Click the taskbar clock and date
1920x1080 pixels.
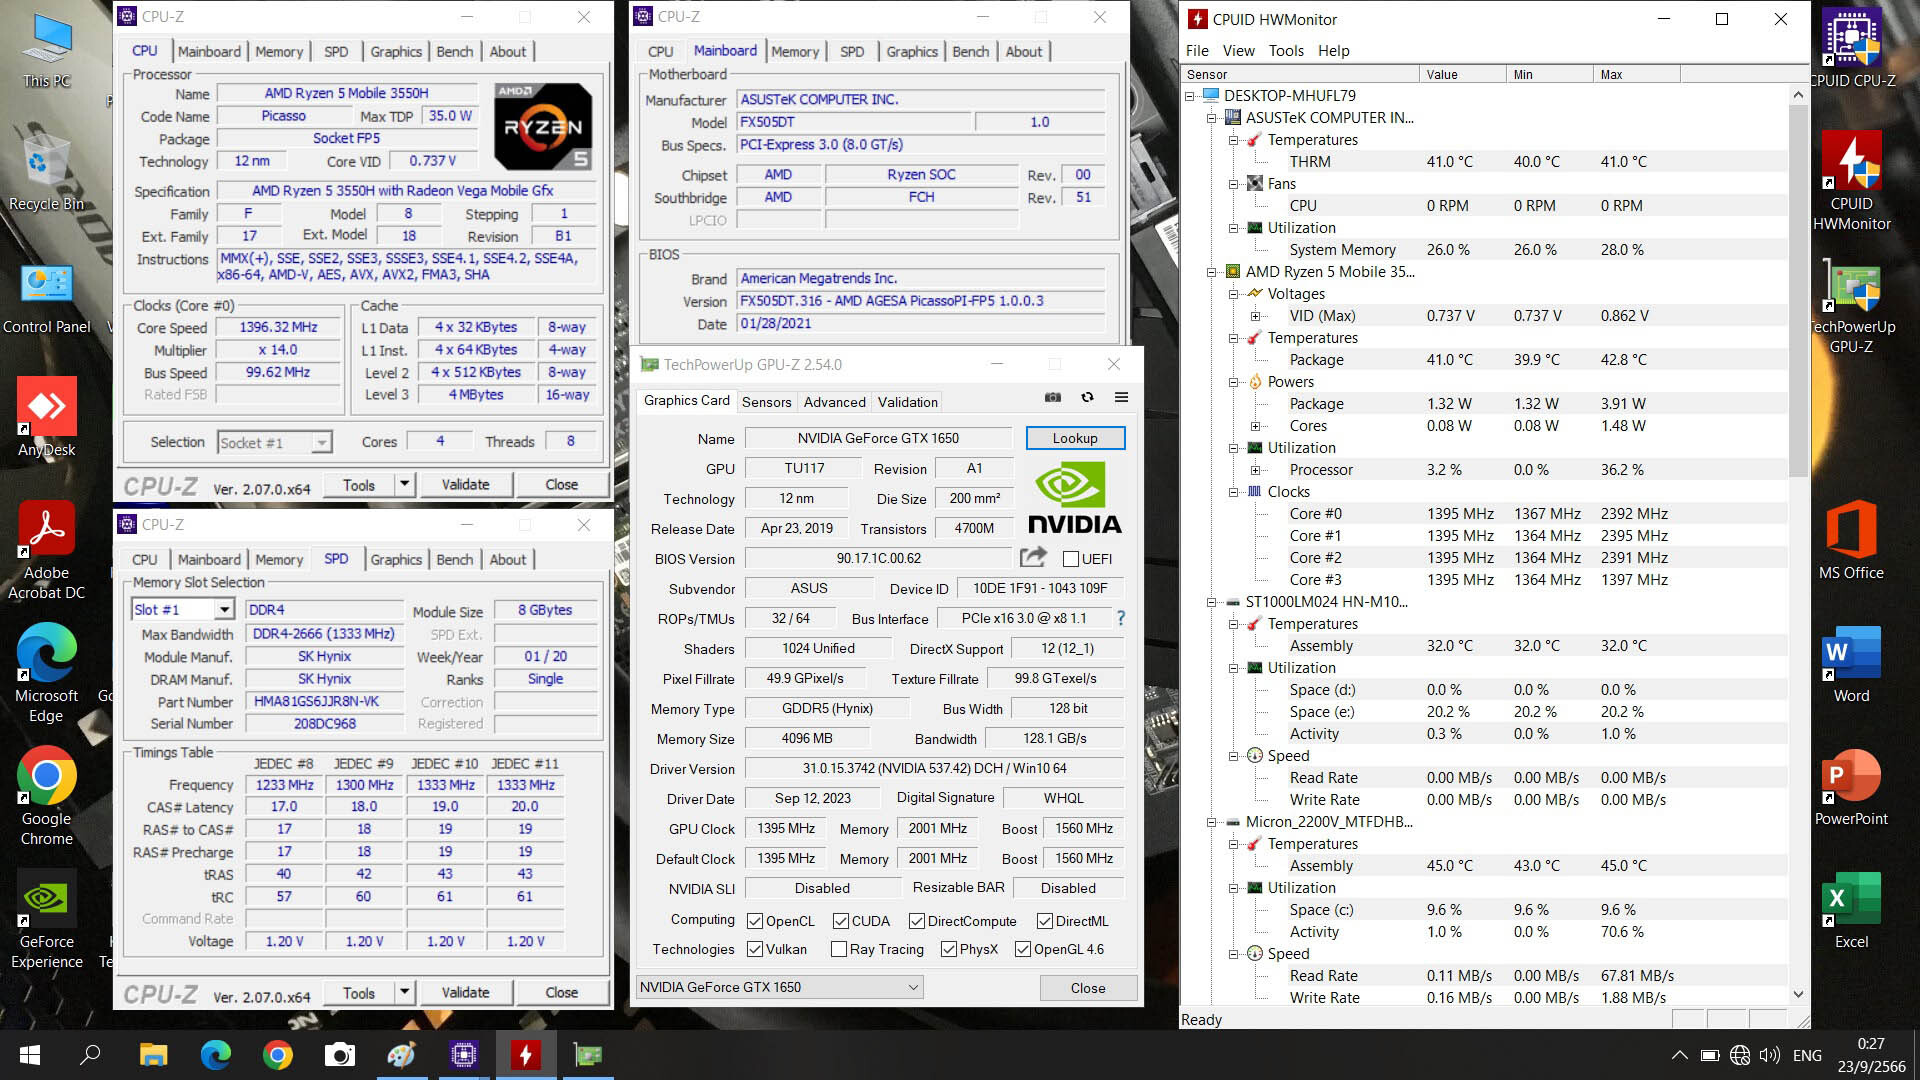(x=1871, y=1055)
